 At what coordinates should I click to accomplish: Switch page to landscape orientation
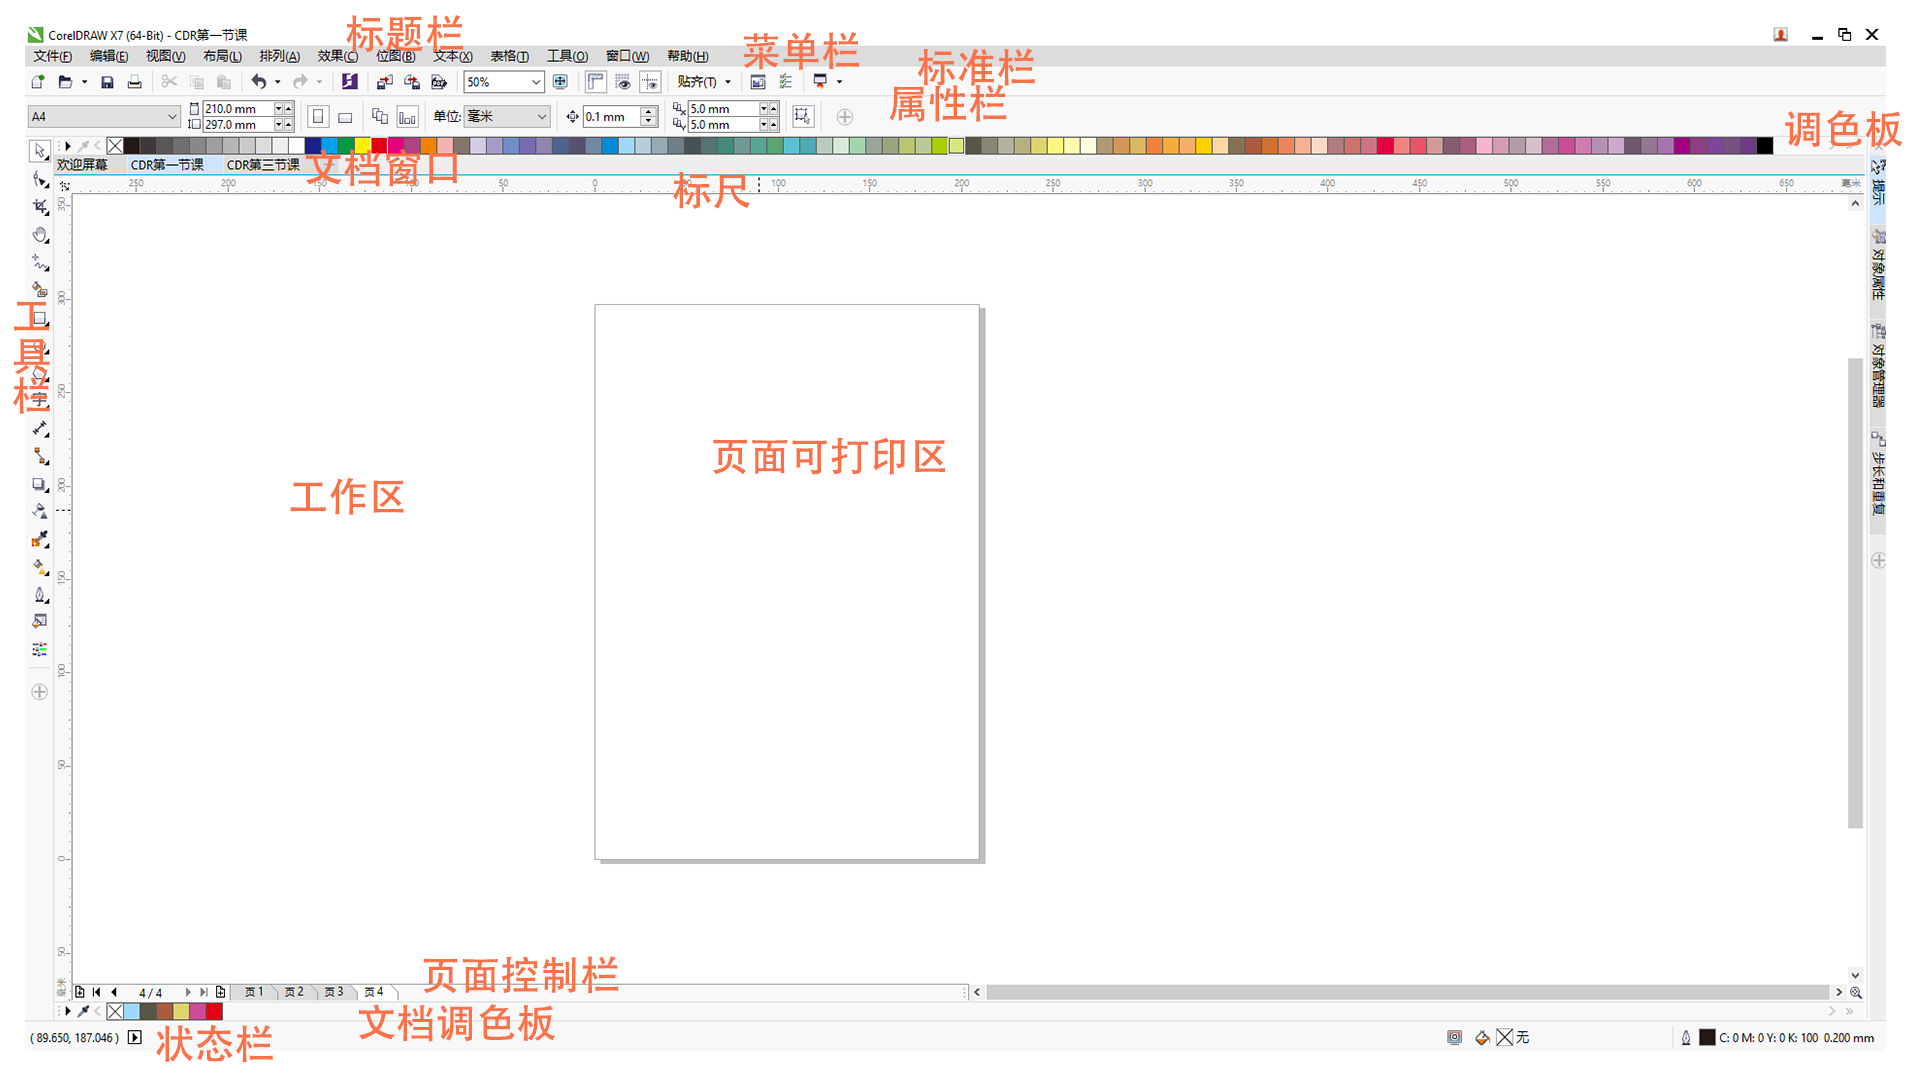[345, 117]
